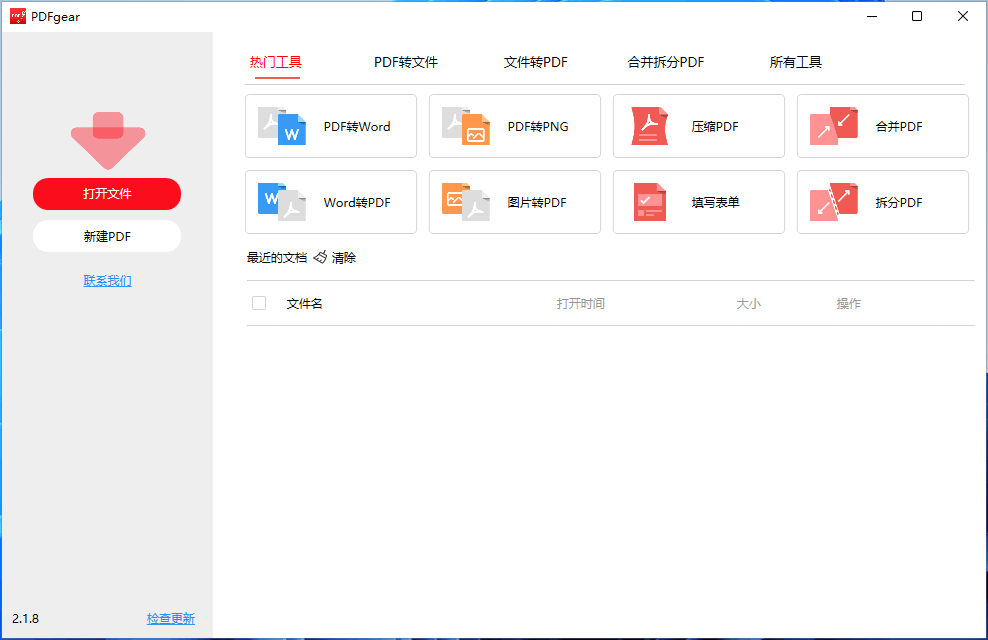Viewport: 988px width, 640px height.
Task: Click the 拆分PDF split icon
Action: pyautogui.click(x=834, y=202)
